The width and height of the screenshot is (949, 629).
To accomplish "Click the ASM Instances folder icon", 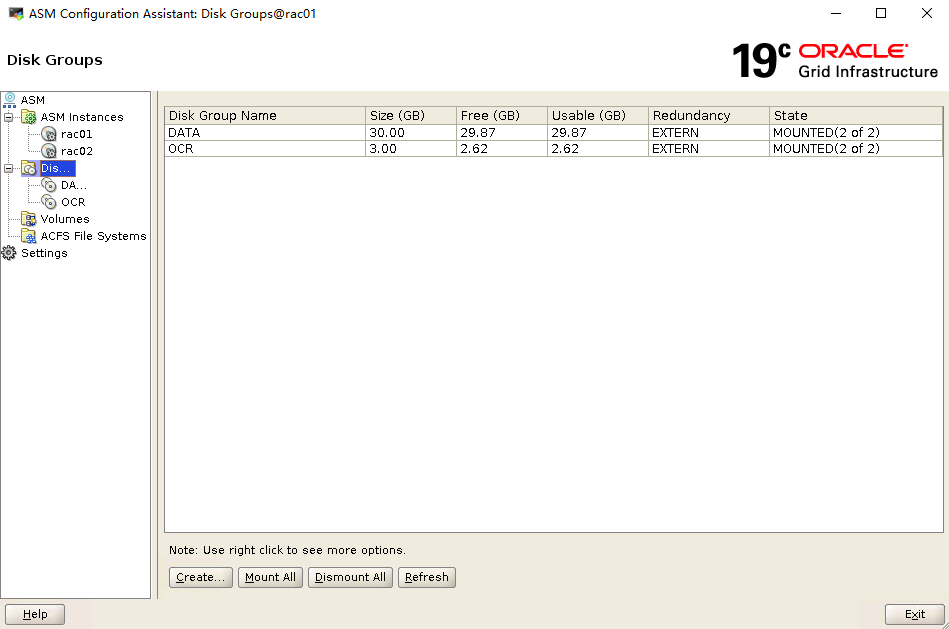I will click(28, 117).
